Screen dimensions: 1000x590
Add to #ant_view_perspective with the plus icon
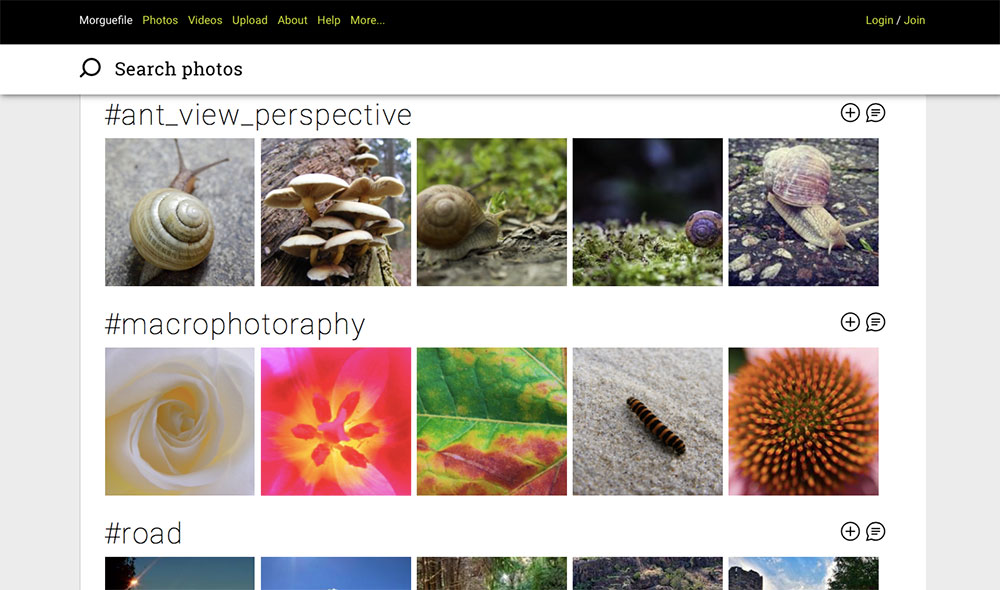tap(849, 113)
